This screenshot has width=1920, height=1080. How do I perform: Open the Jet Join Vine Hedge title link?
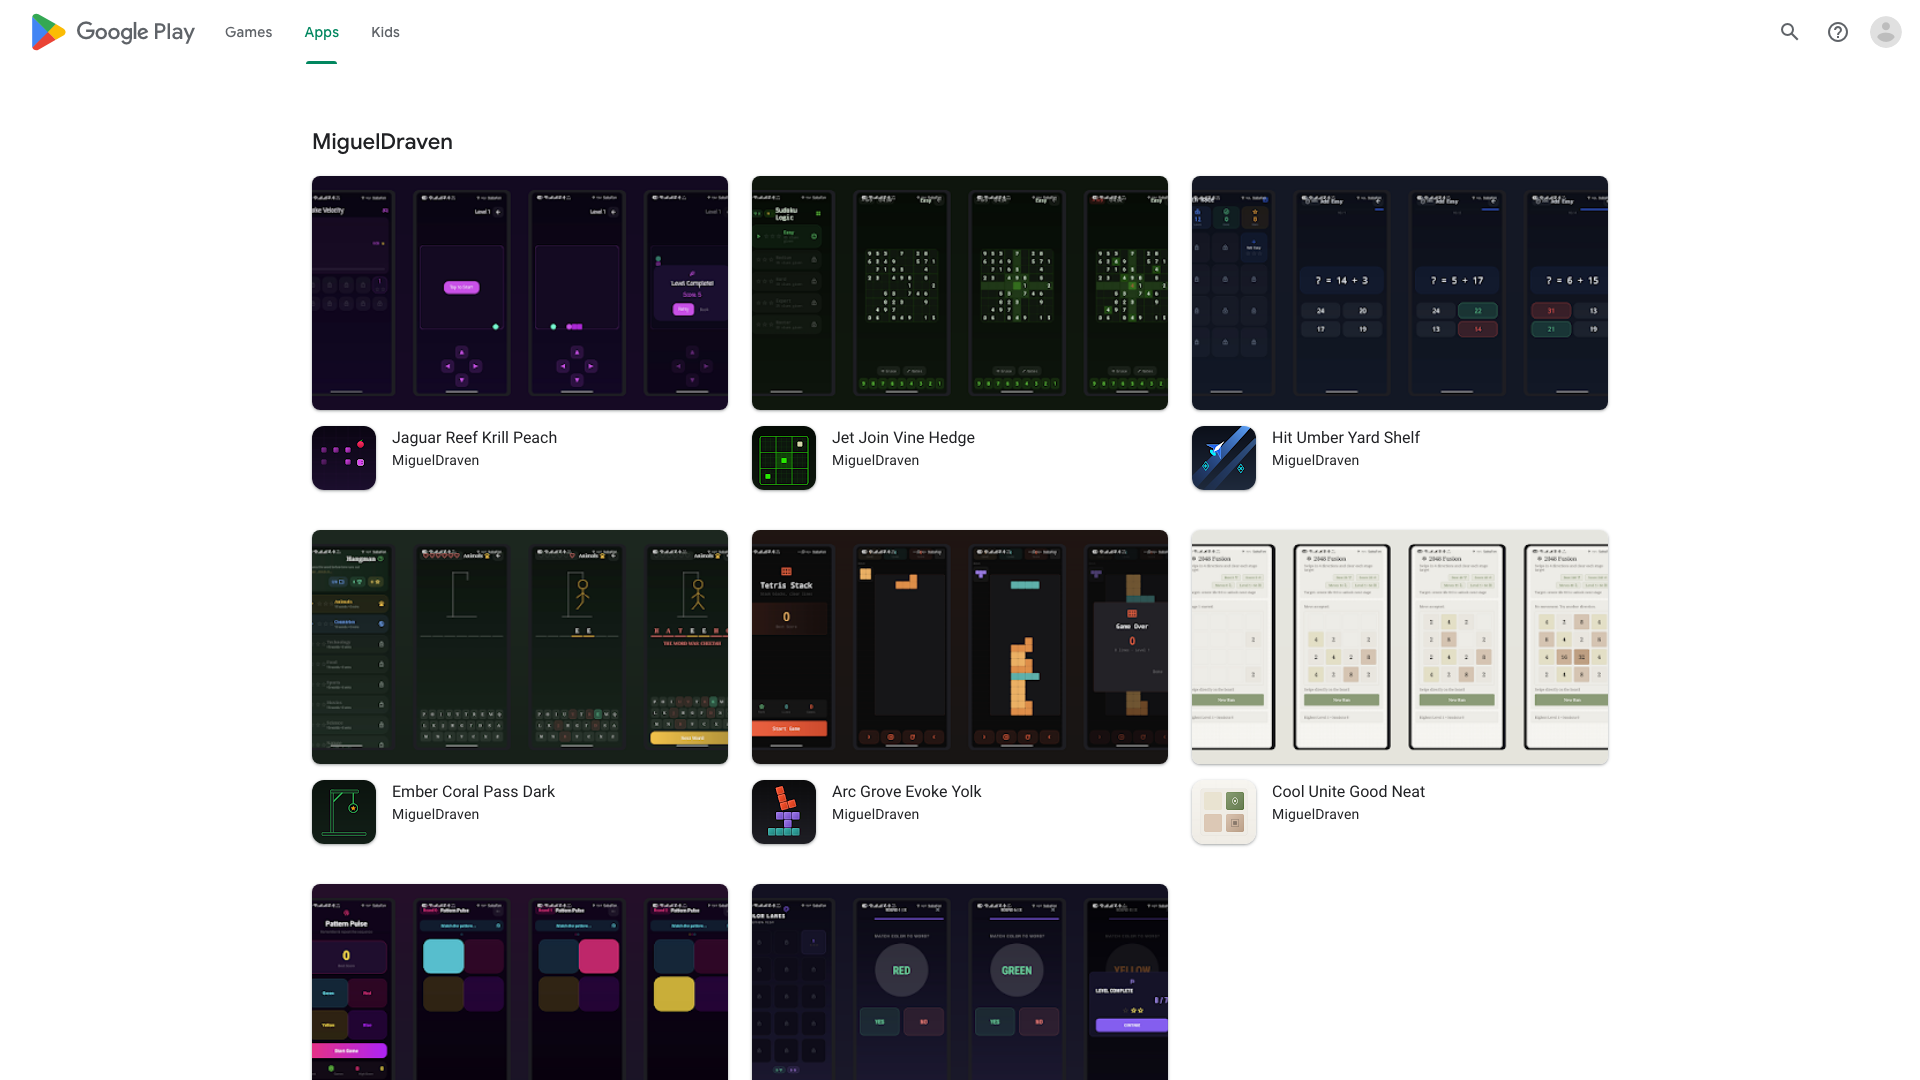click(x=903, y=437)
